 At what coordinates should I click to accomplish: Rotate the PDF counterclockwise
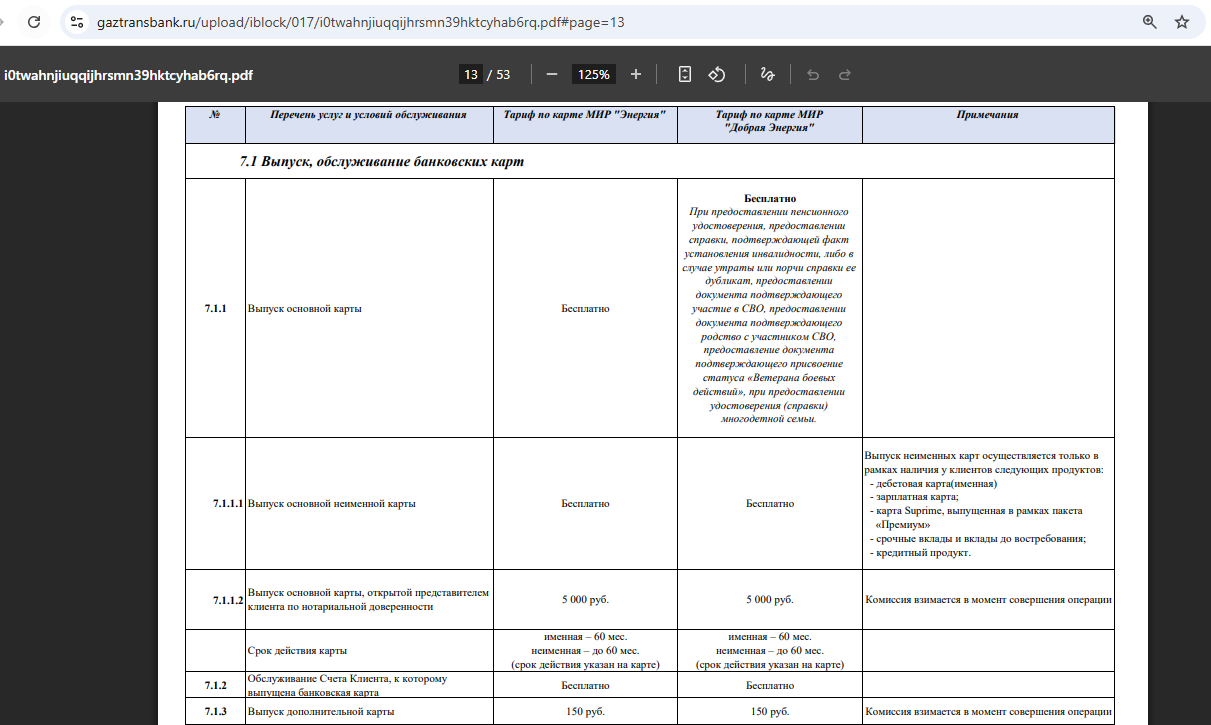tap(717, 74)
